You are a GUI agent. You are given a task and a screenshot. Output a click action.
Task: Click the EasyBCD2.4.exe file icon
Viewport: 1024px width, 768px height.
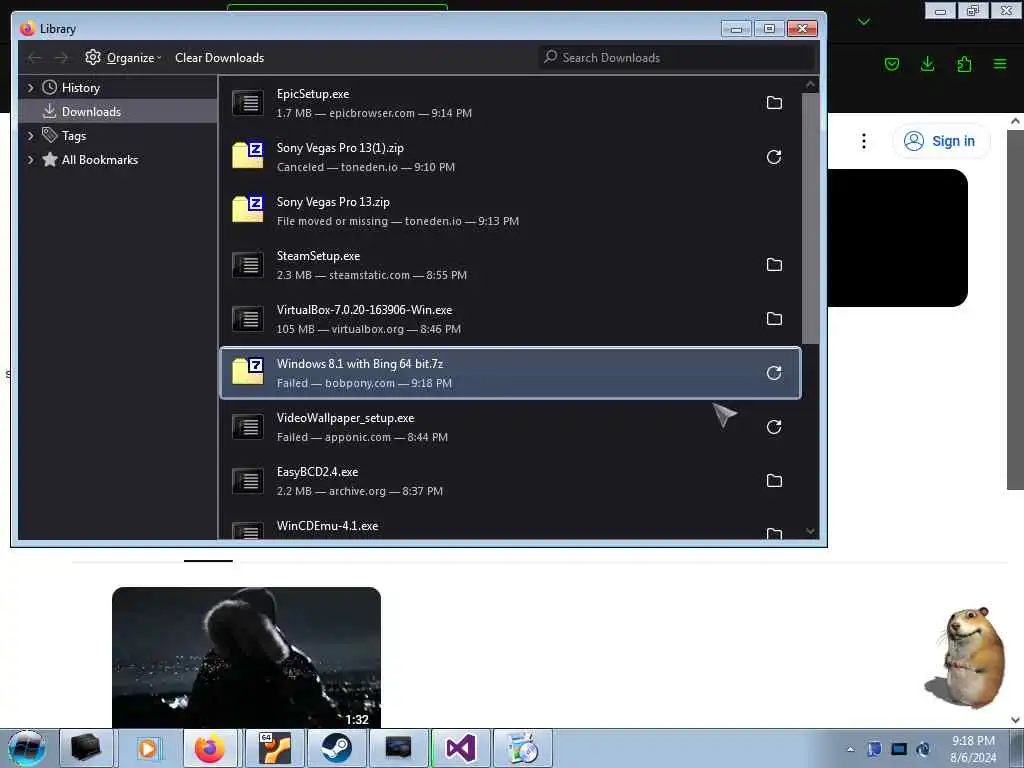(248, 481)
